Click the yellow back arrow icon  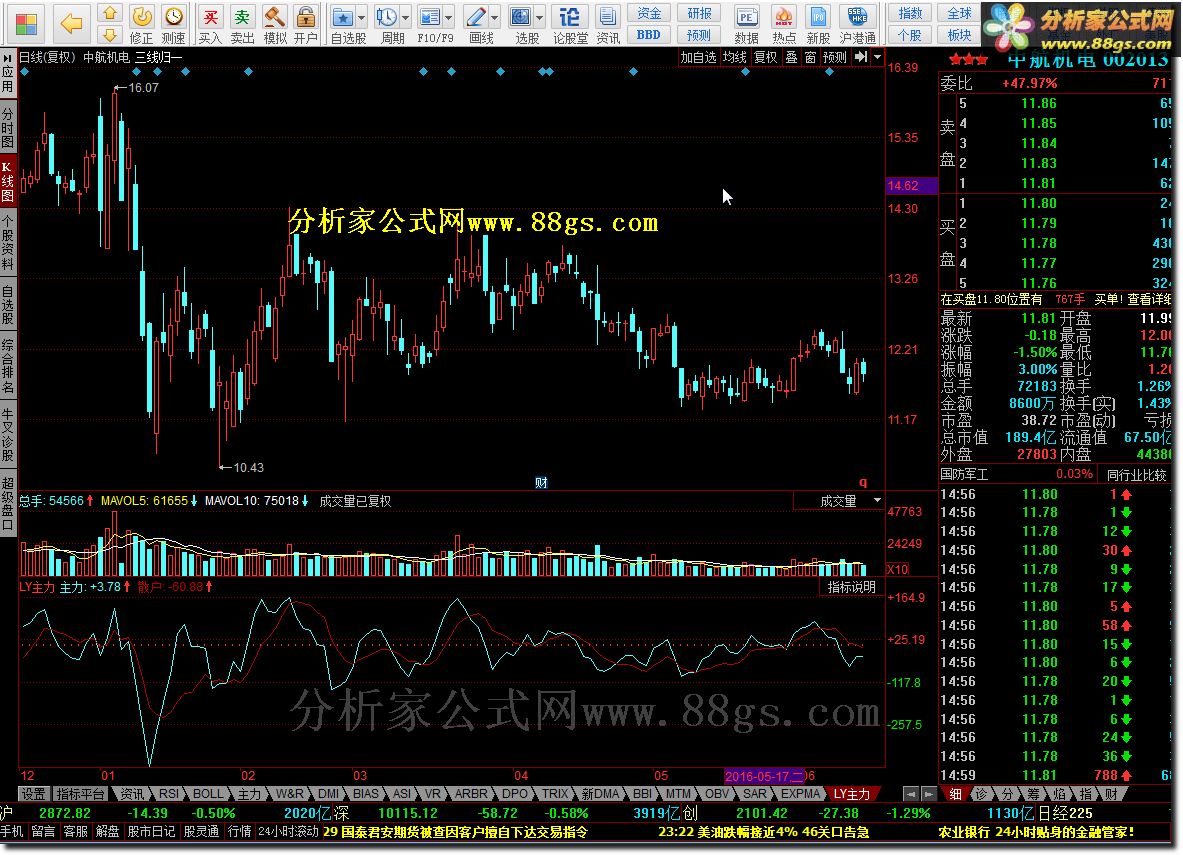coord(71,24)
